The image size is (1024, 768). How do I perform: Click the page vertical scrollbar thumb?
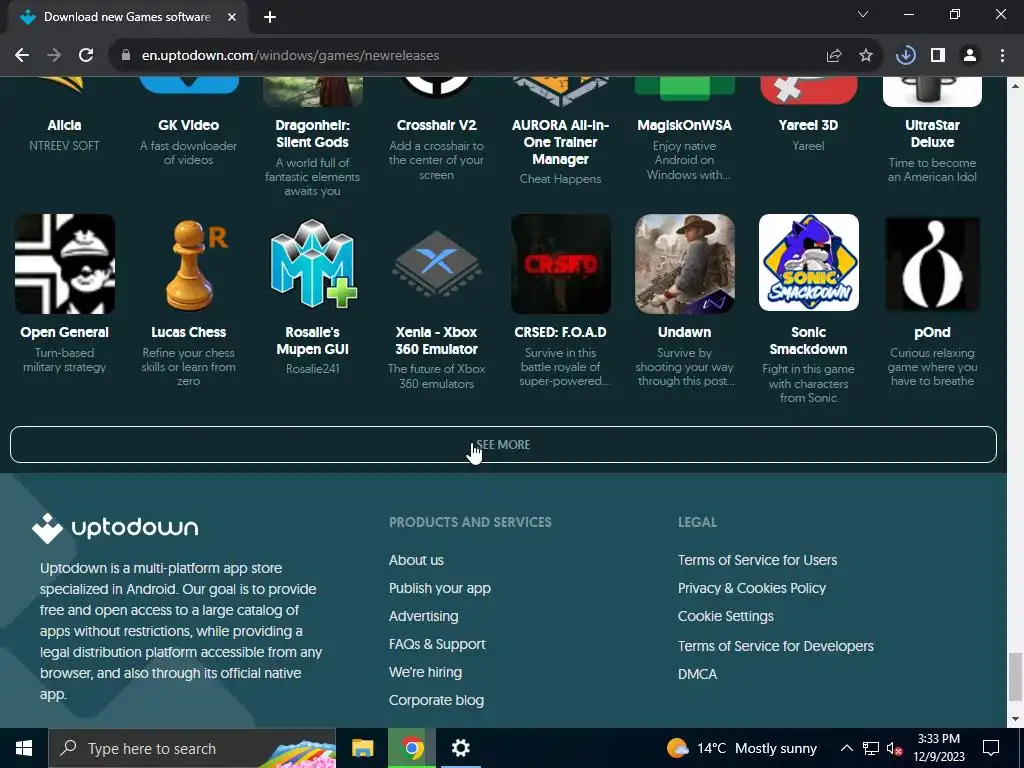[1015, 676]
